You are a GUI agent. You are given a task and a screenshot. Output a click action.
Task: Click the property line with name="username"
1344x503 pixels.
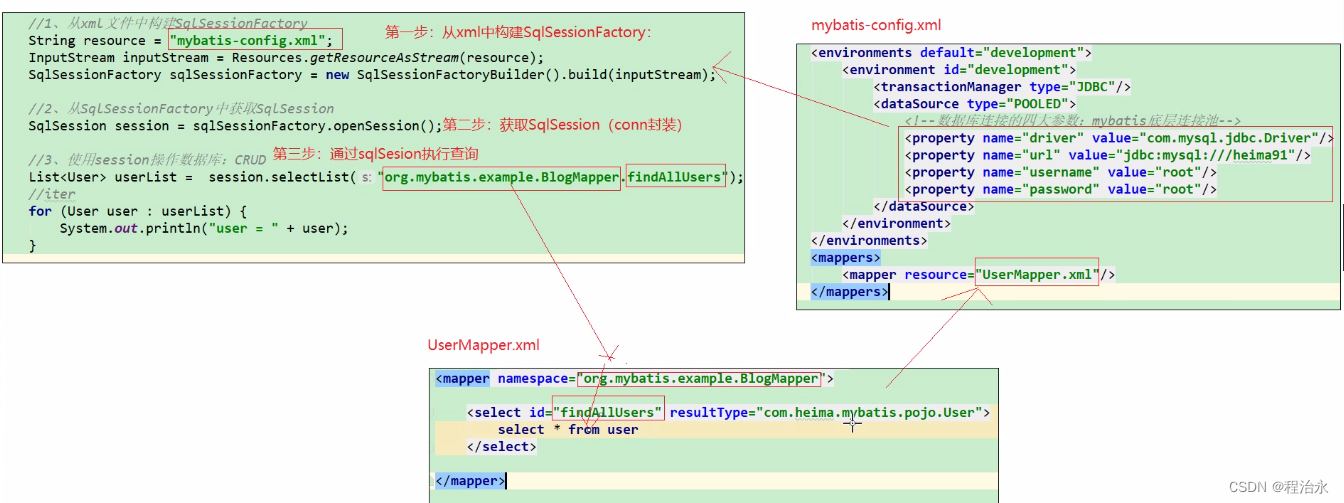coord(1061,172)
